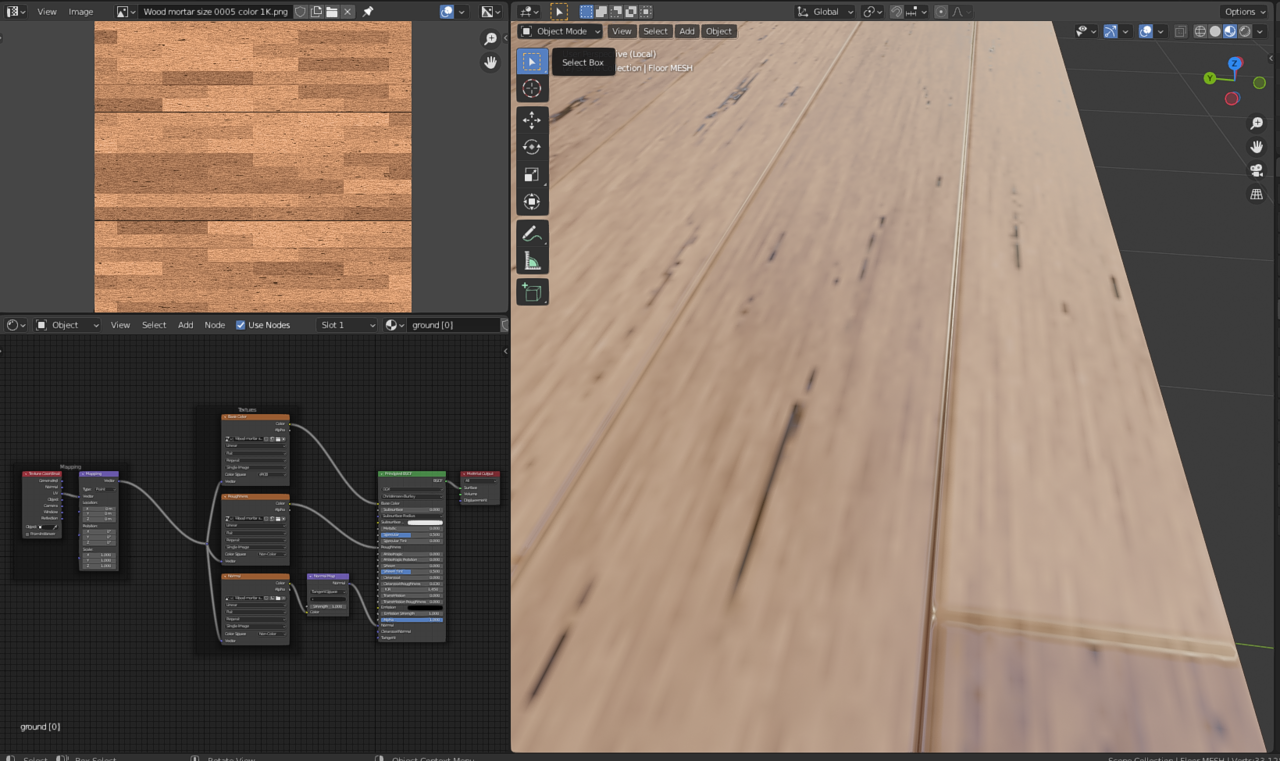Viewport: 1280px width, 761px height.
Task: Pick the Measure tool
Action: click(x=532, y=261)
